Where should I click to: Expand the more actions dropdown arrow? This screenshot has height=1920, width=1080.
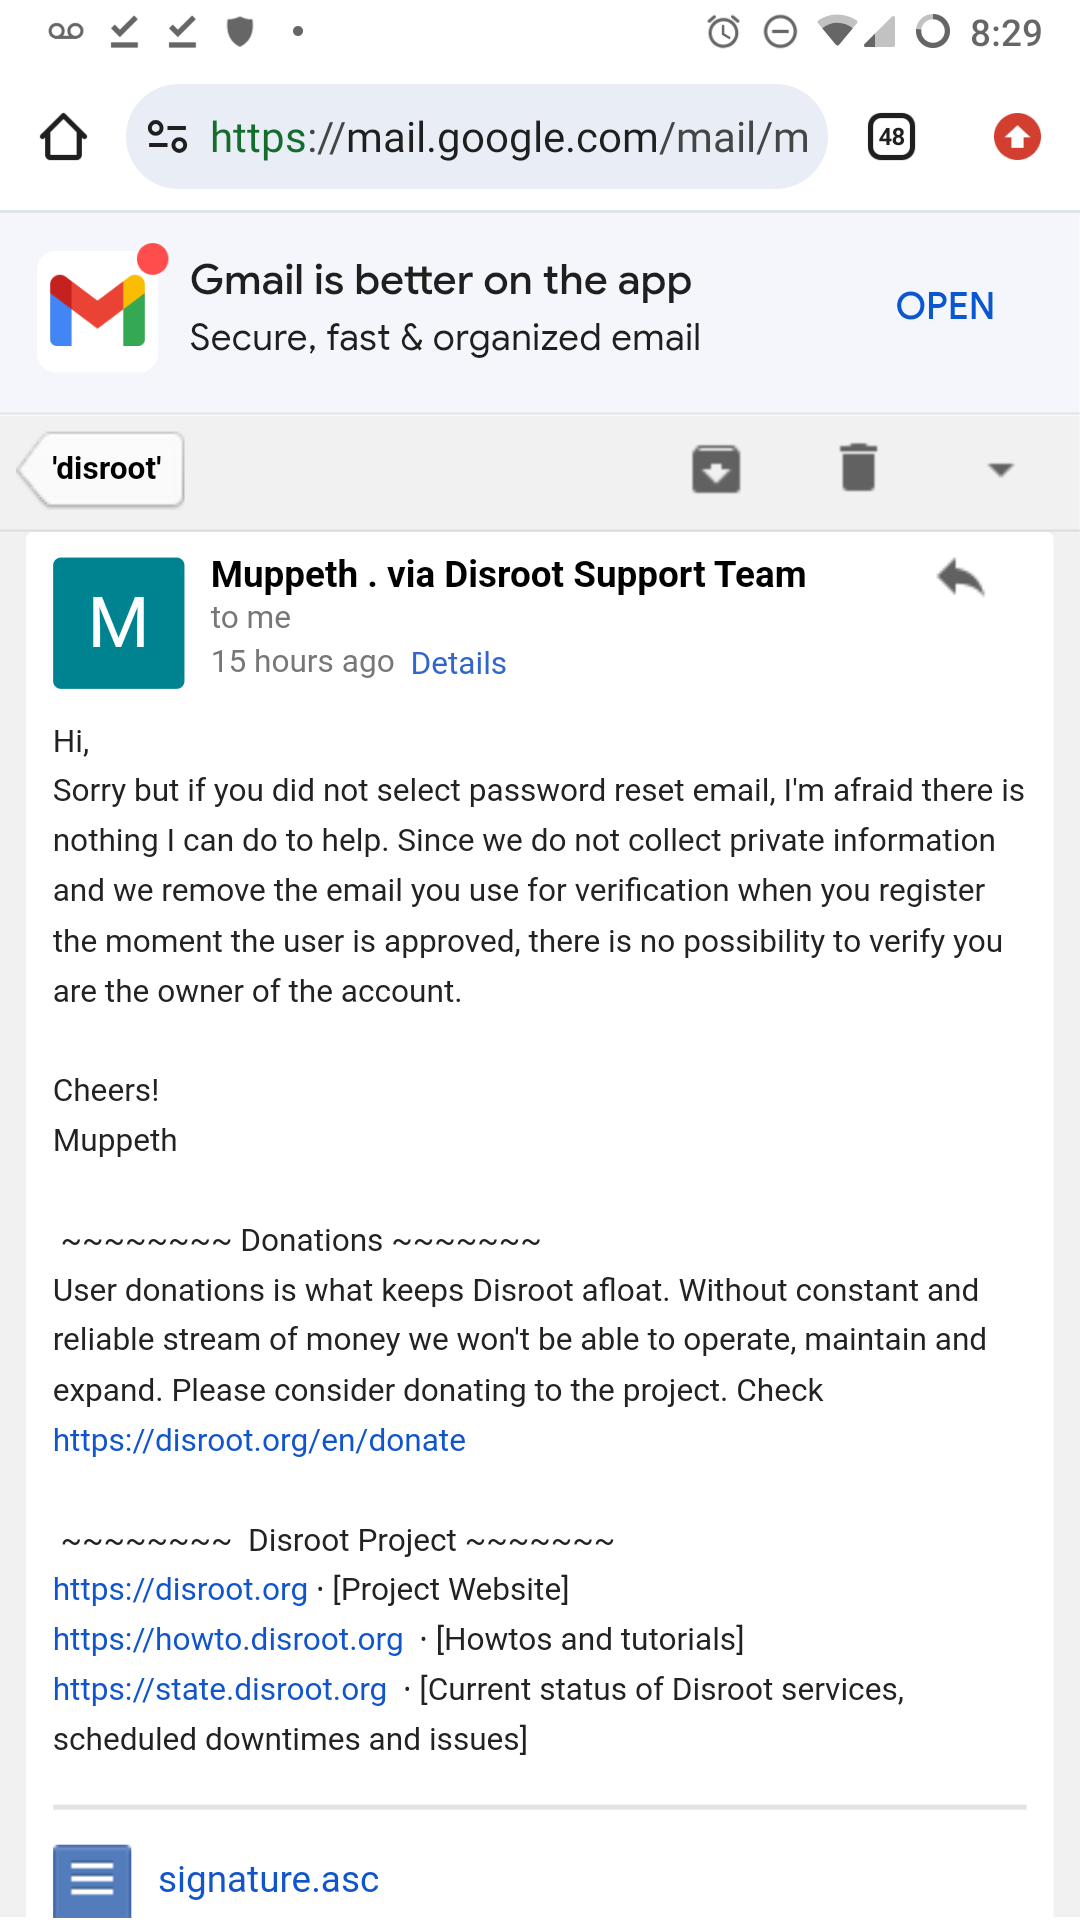click(x=1000, y=469)
